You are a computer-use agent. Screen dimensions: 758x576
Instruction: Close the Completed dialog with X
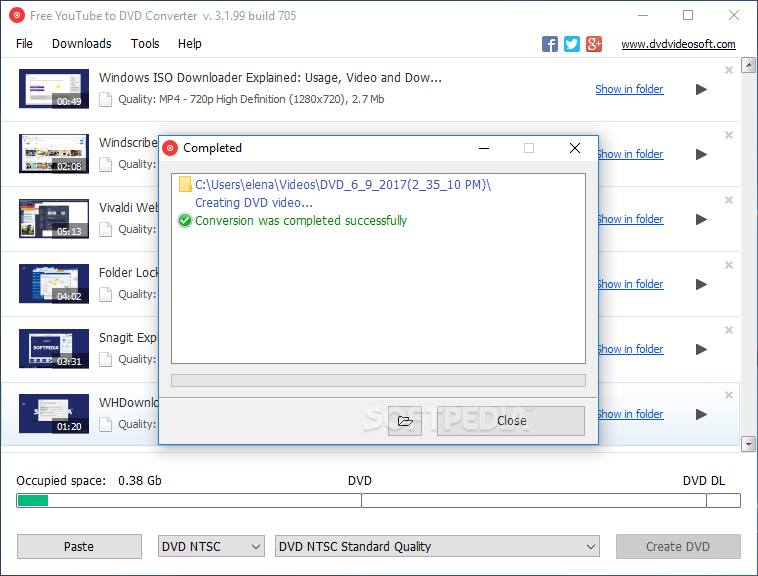coord(575,148)
